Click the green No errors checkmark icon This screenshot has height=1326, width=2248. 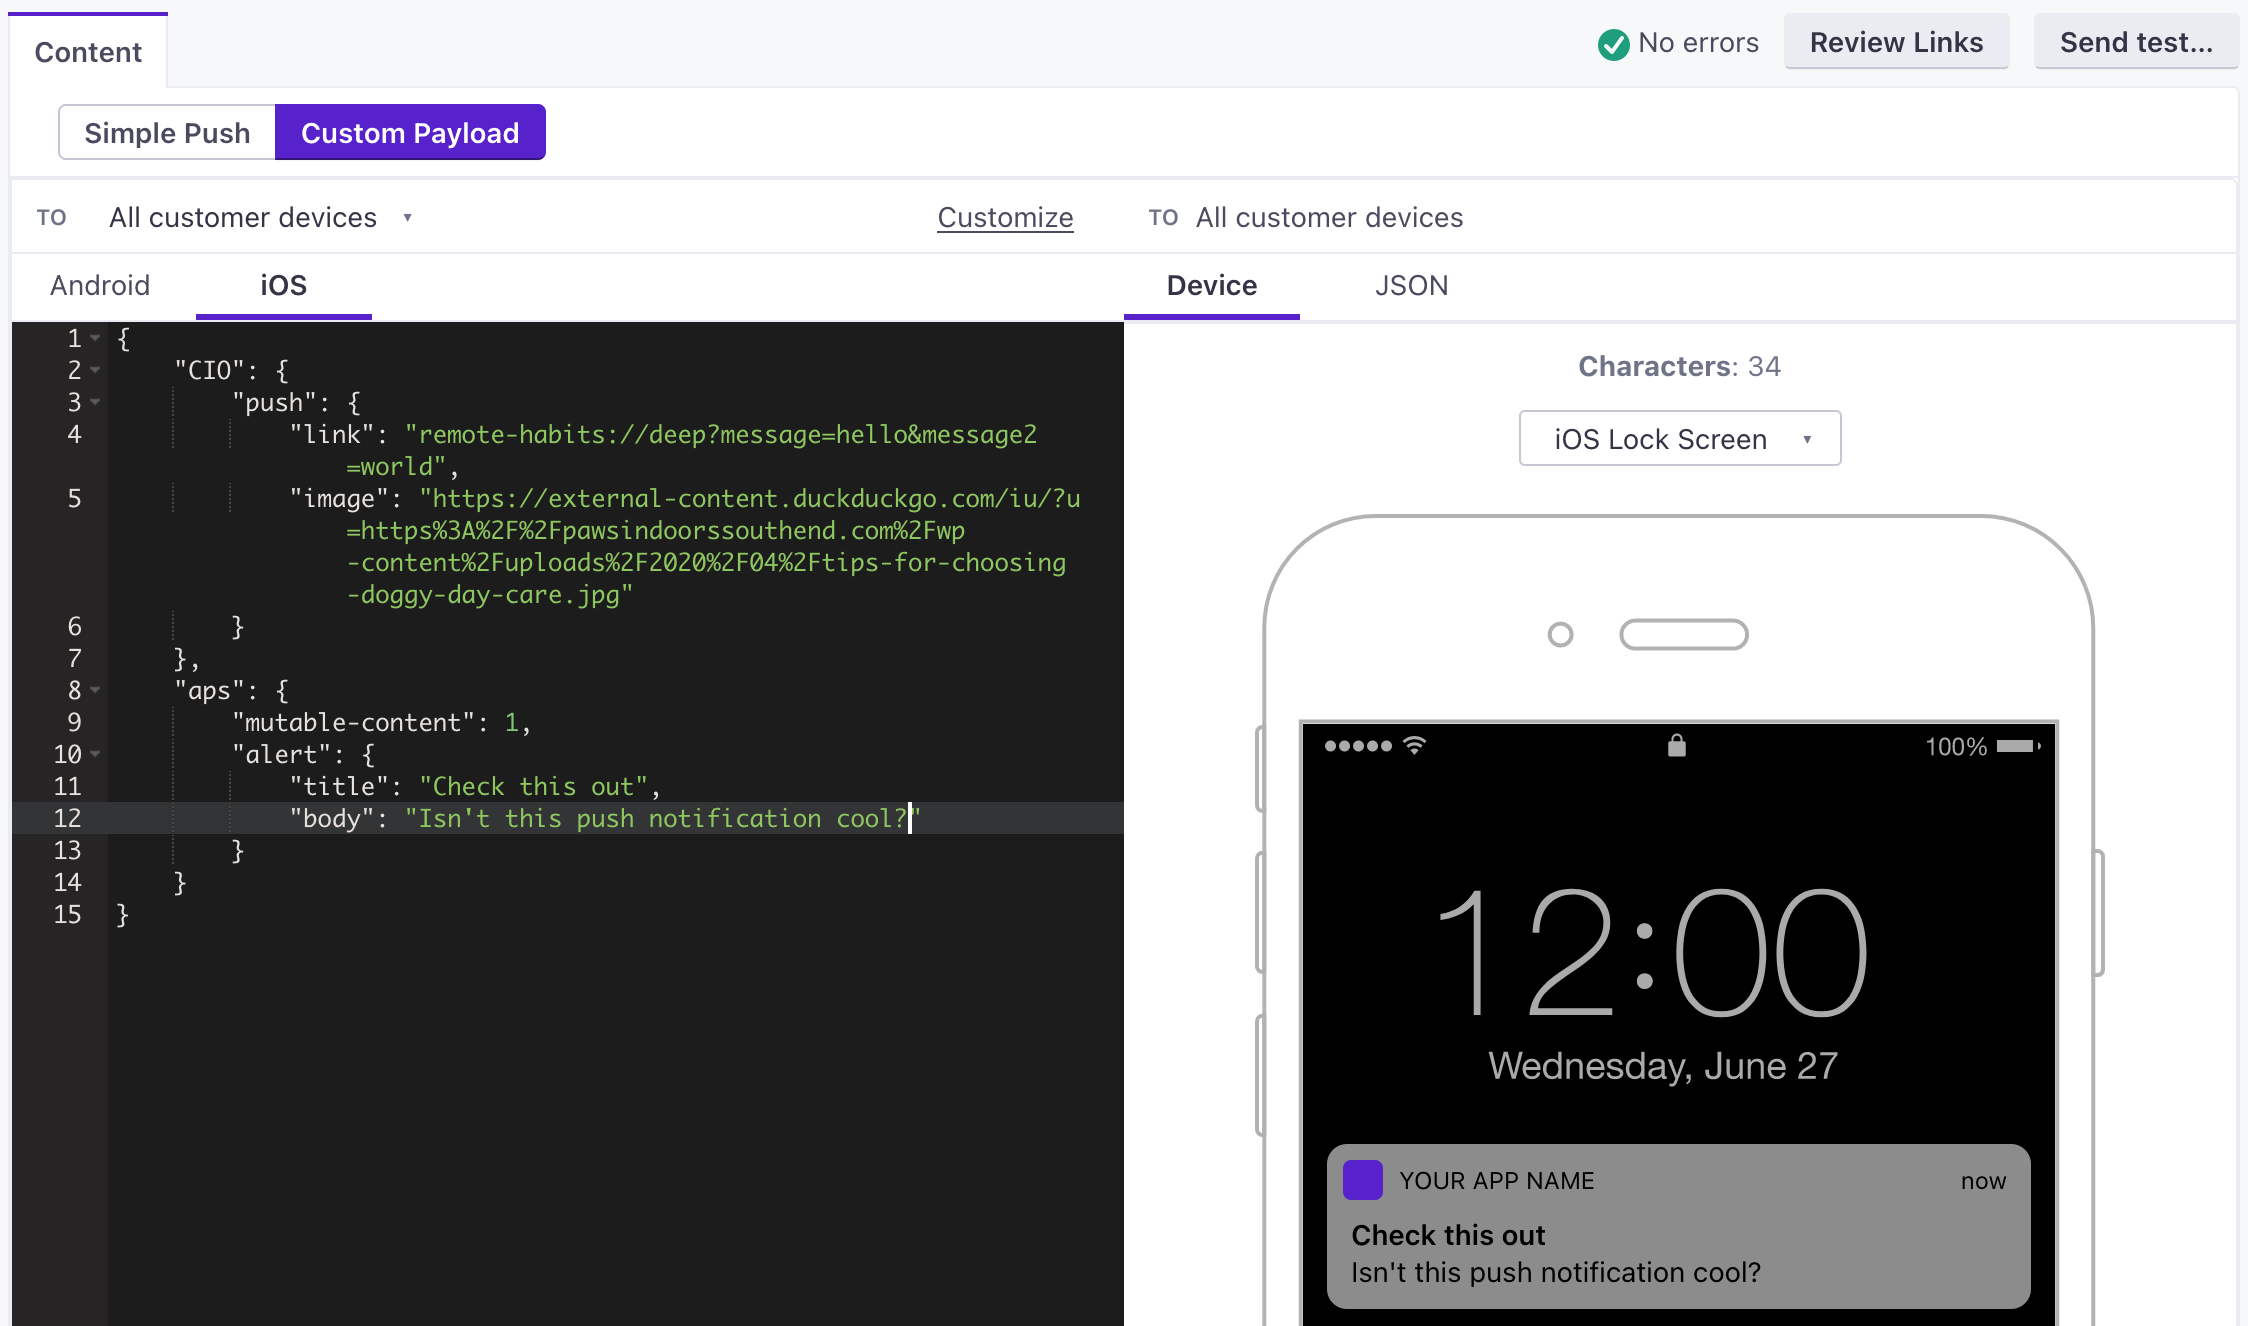coord(1613,44)
